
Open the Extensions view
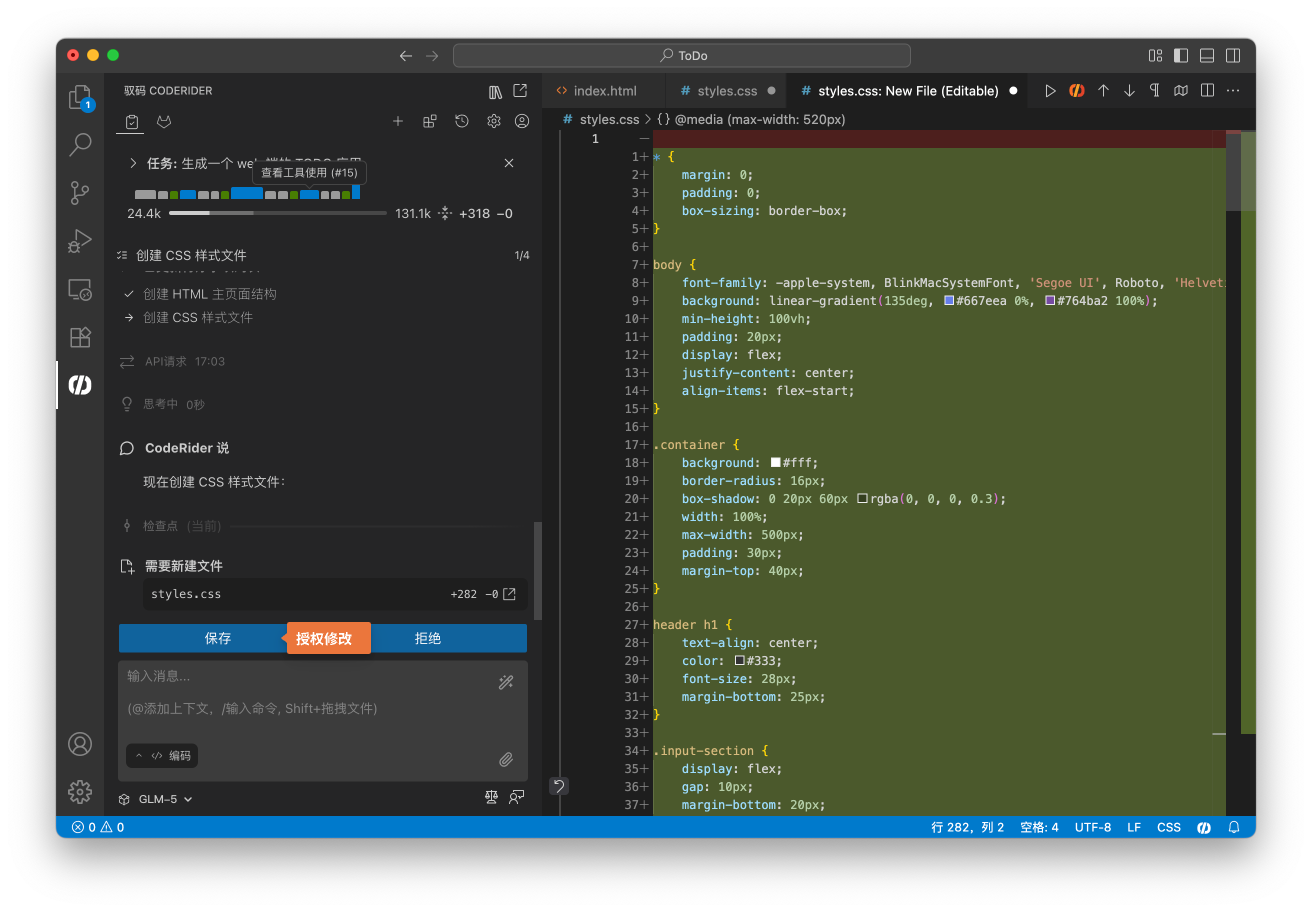pos(80,338)
